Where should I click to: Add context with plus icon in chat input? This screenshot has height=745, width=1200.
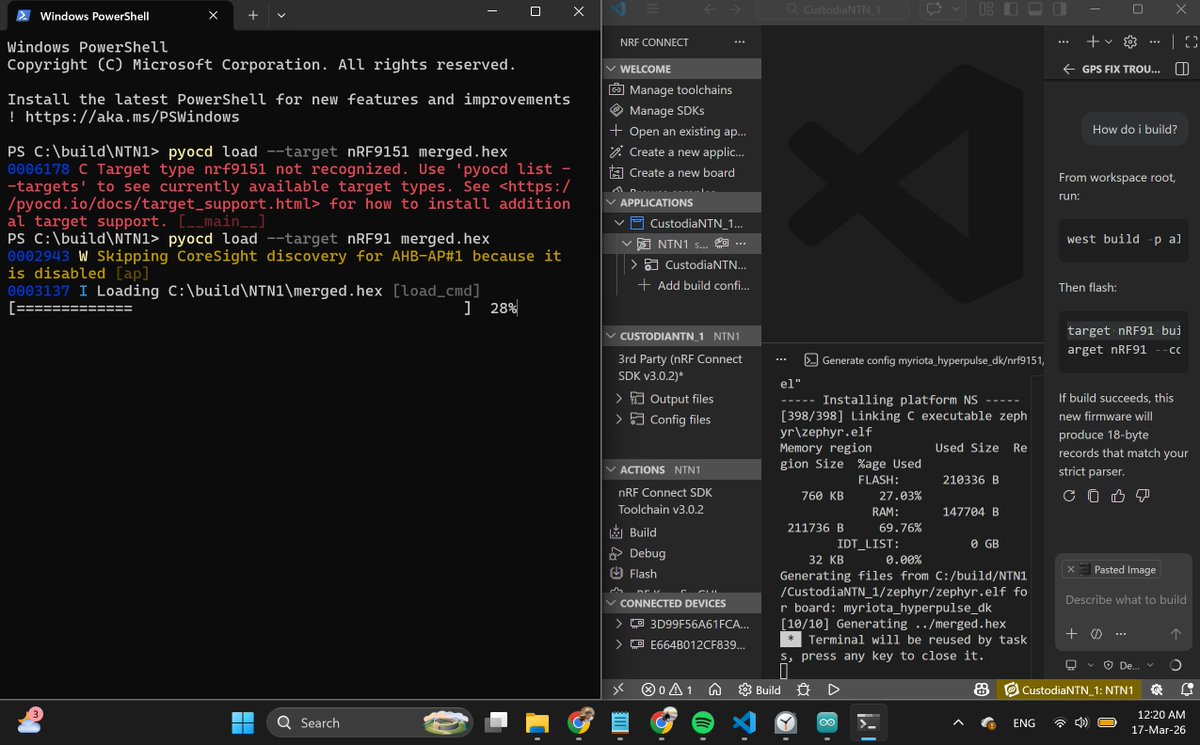click(1071, 634)
